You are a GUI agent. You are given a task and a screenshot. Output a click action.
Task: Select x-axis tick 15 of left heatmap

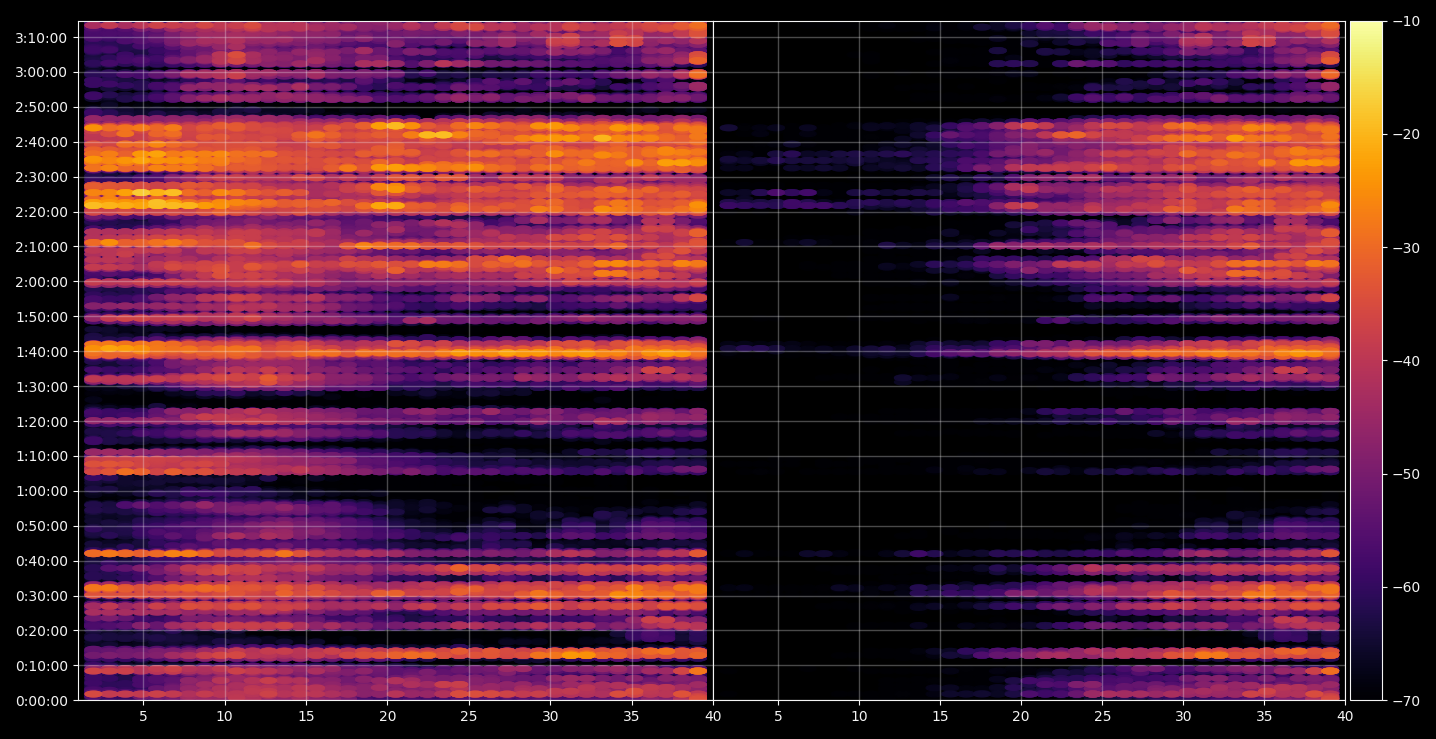306,717
